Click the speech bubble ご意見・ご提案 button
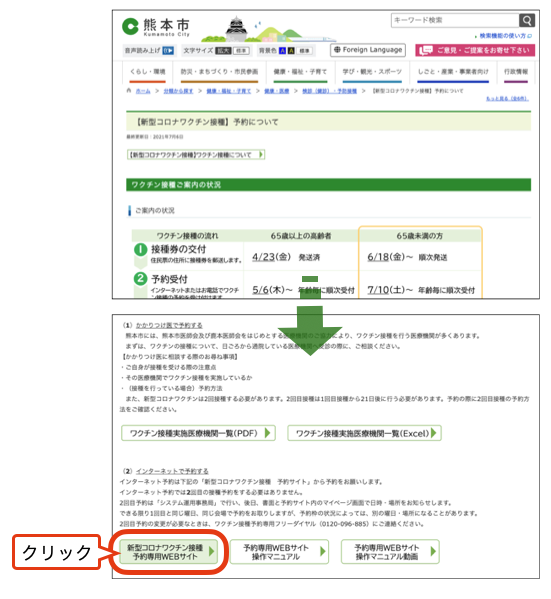 coord(475,50)
